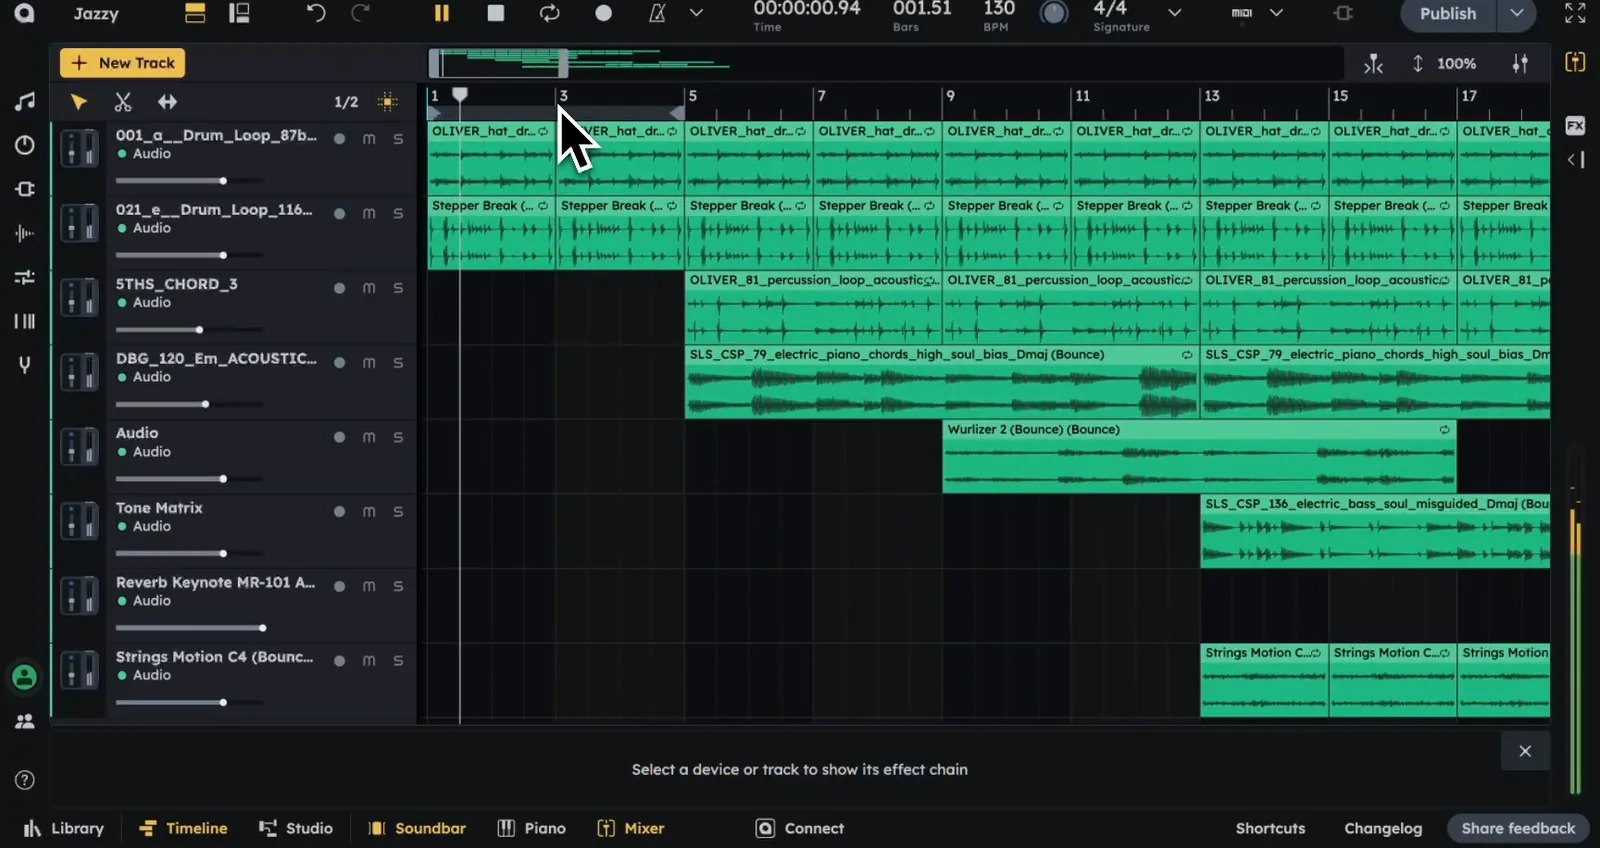The image size is (1600, 848).
Task: Toggle the metronome icon
Action: pyautogui.click(x=657, y=13)
